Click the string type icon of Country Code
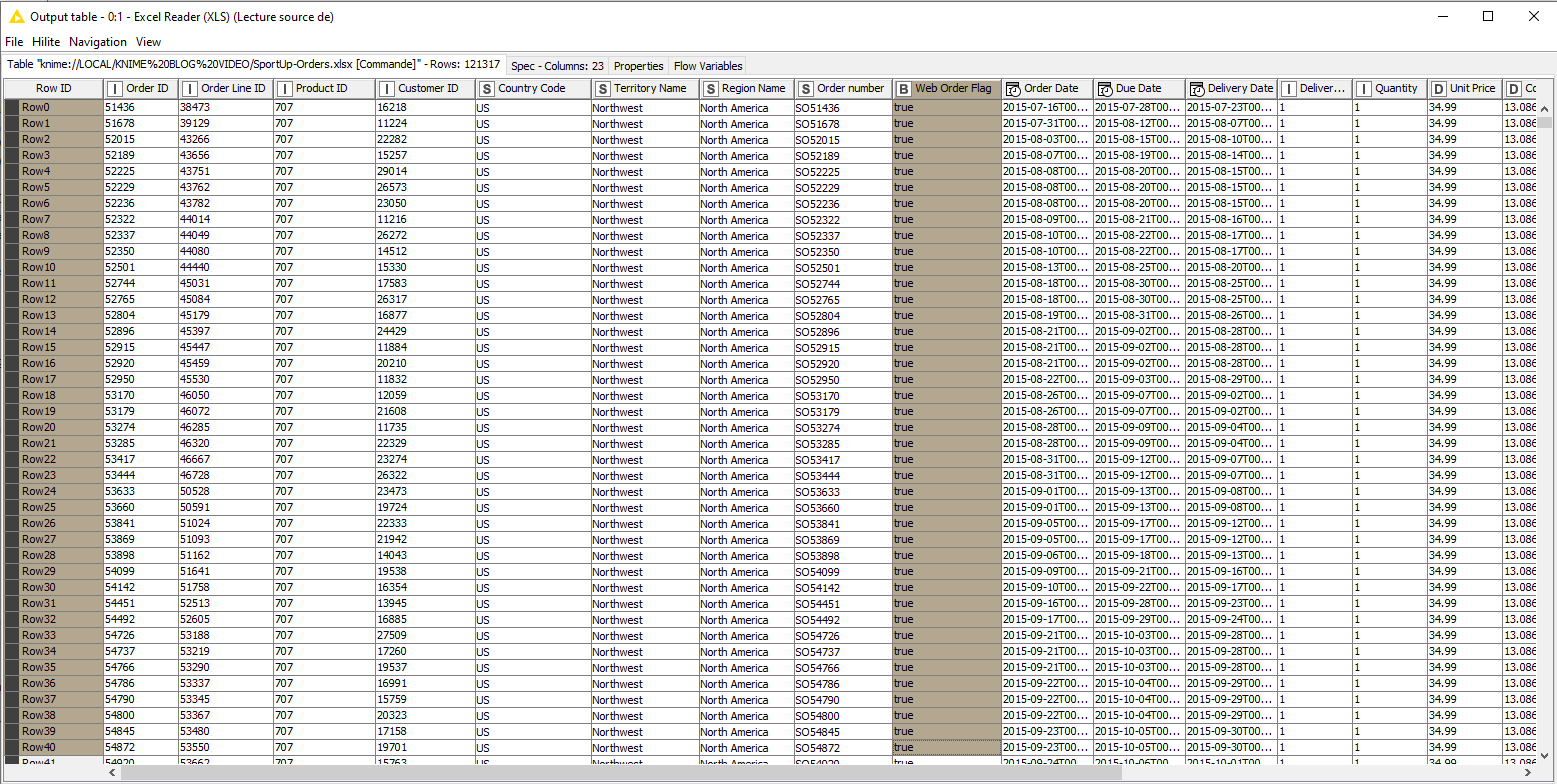 coord(486,89)
